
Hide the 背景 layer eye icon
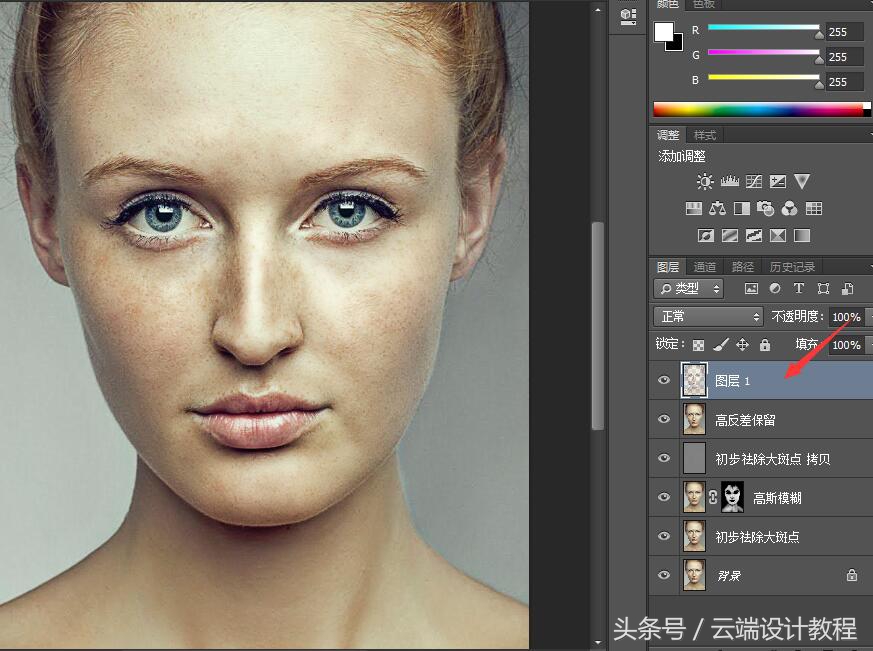[664, 575]
